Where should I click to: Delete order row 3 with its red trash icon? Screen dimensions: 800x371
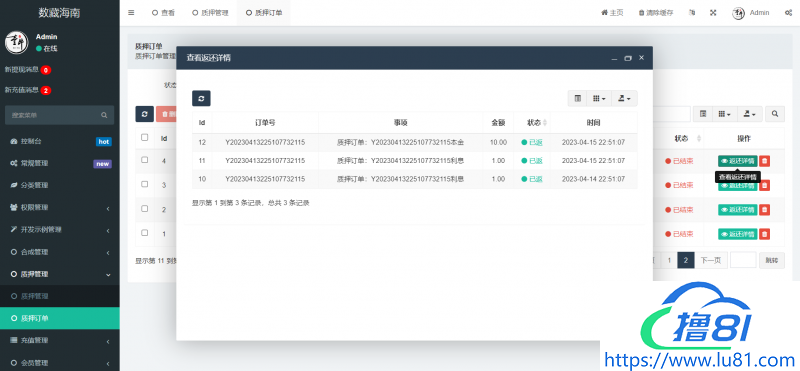pyautogui.click(x=764, y=185)
